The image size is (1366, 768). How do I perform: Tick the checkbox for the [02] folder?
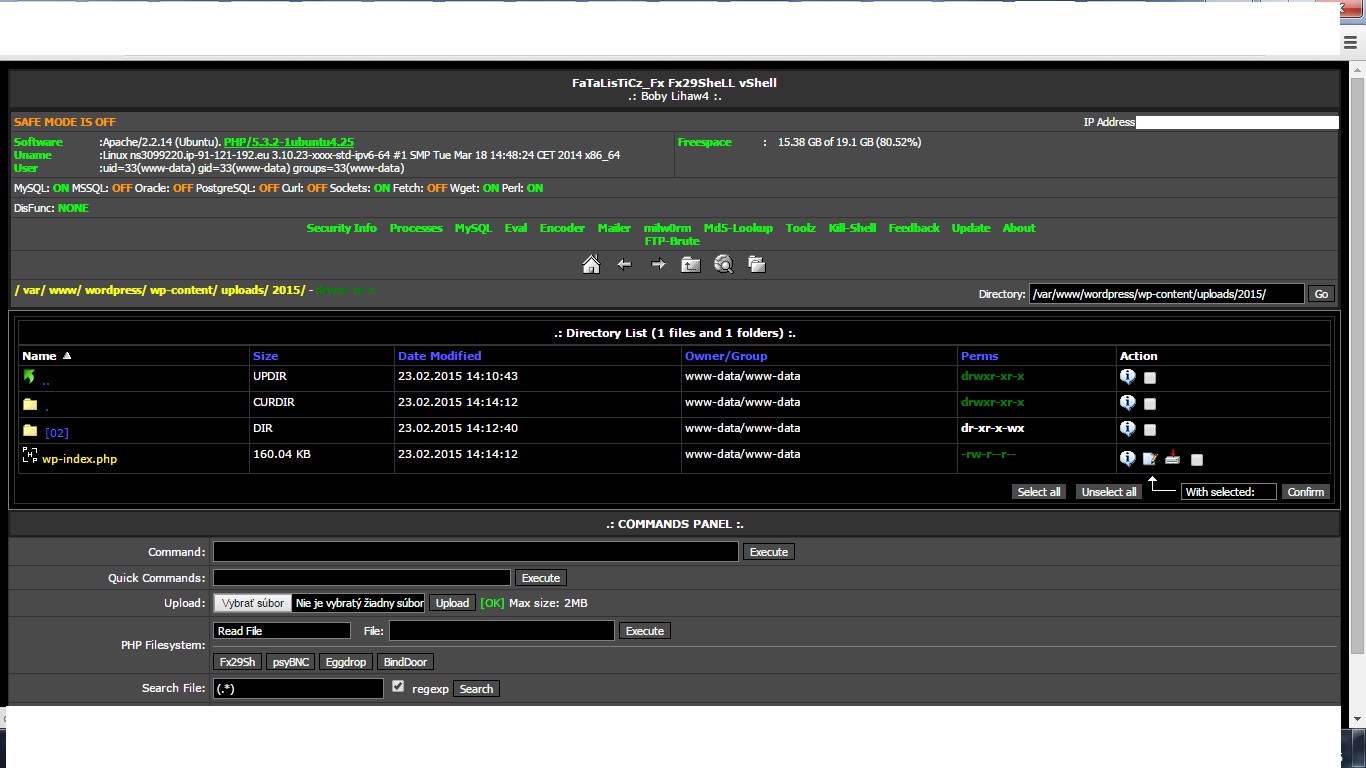click(x=1150, y=430)
